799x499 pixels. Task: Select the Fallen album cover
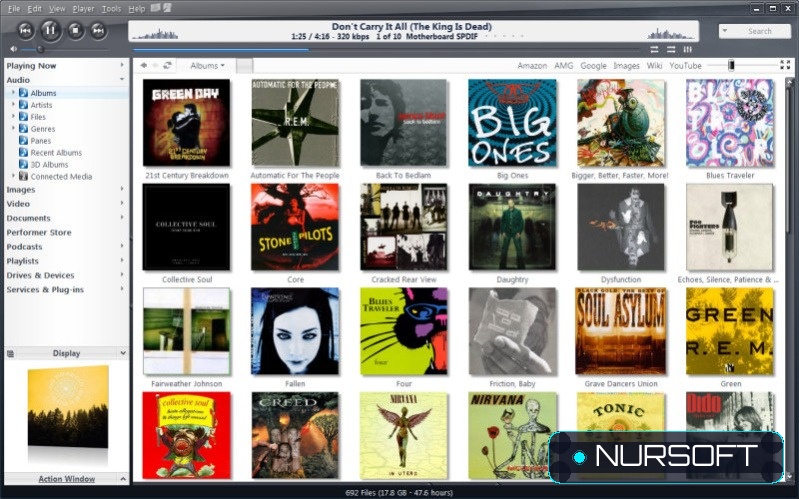pyautogui.click(x=295, y=331)
